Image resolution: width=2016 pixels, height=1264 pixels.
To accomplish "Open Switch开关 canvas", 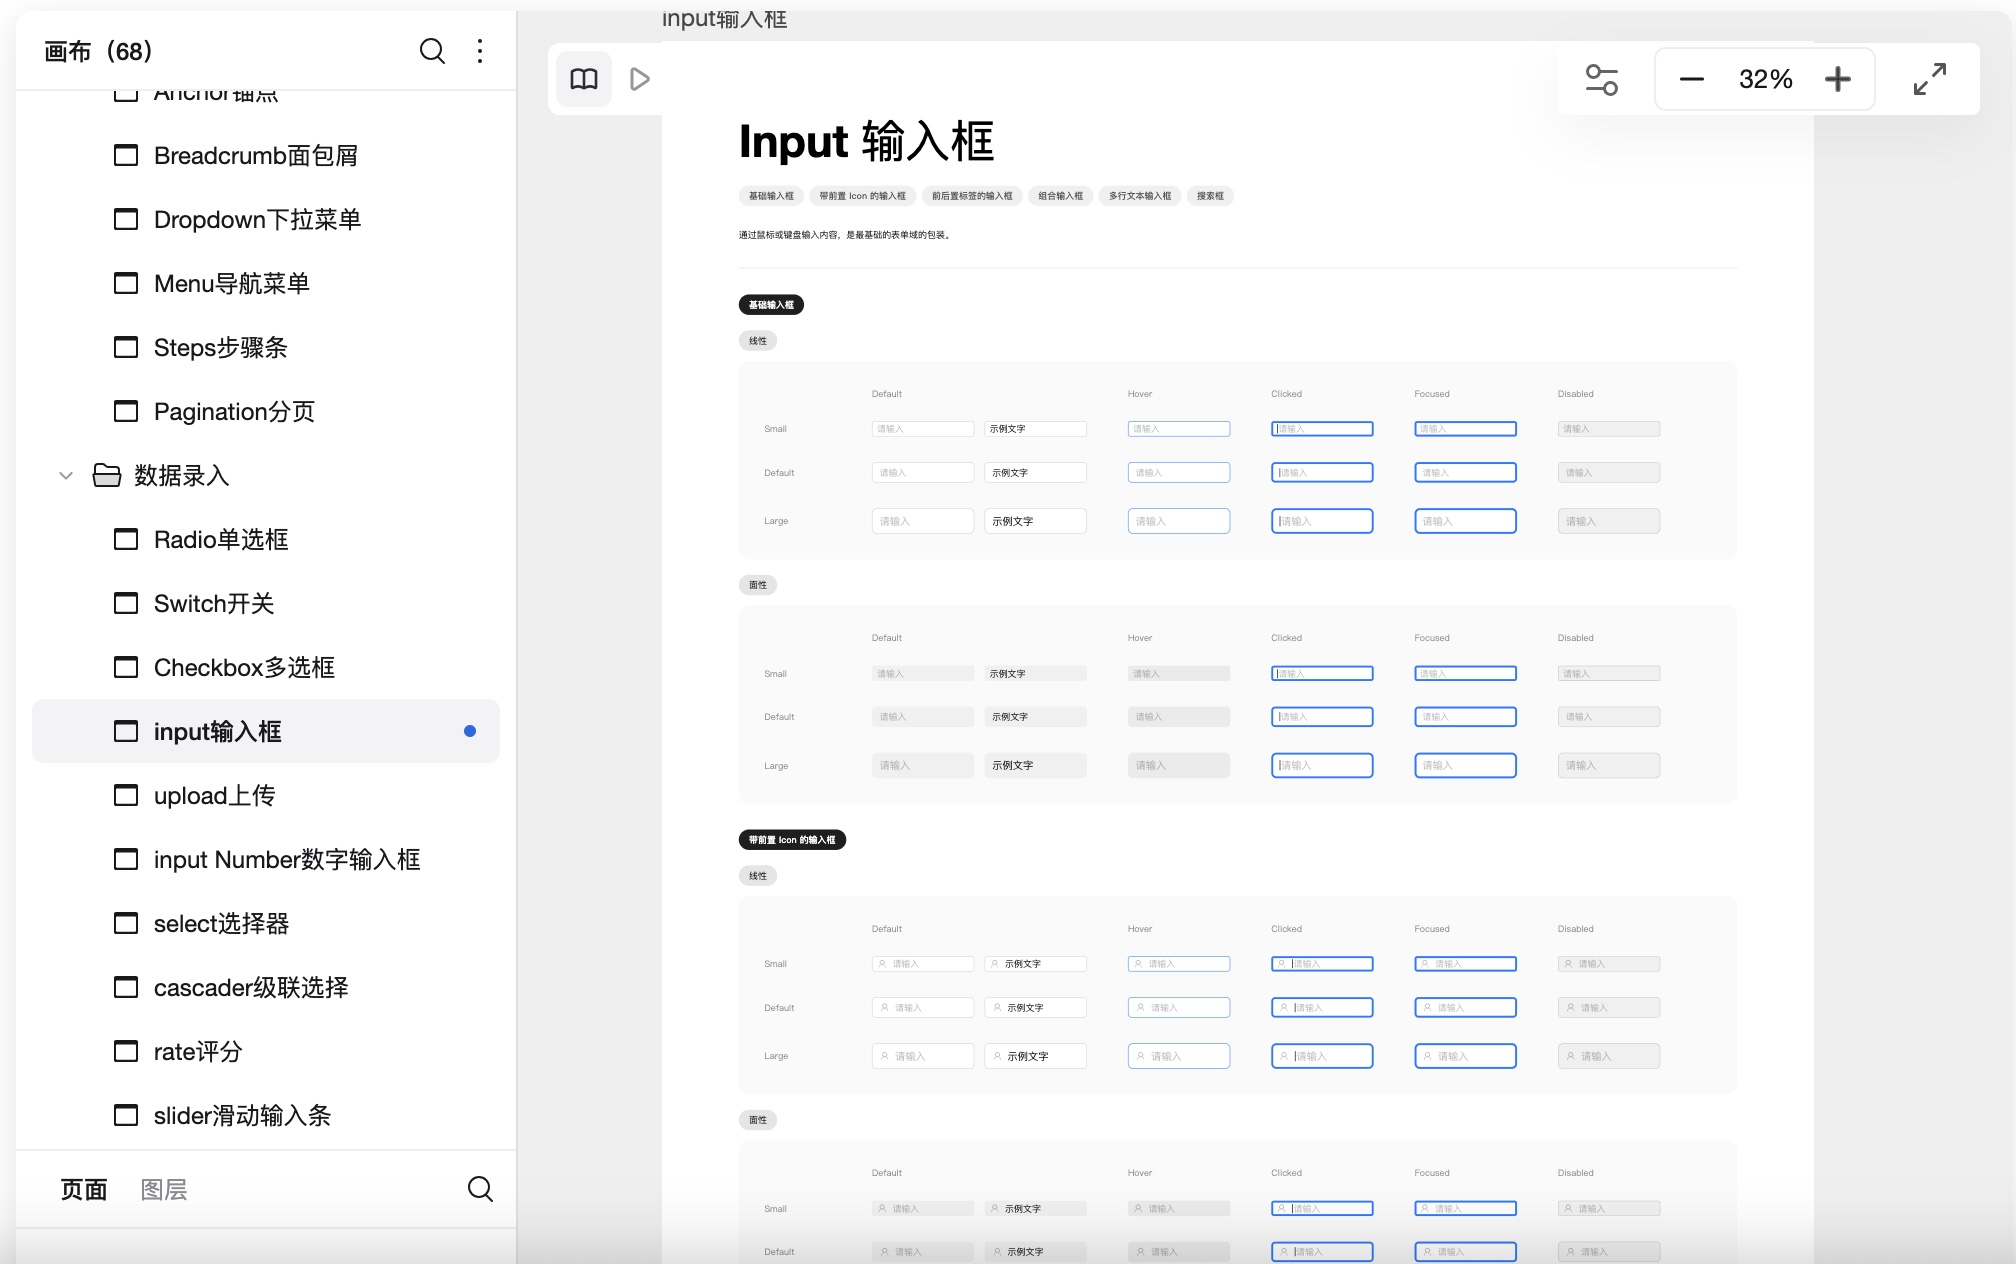I will tap(266, 604).
